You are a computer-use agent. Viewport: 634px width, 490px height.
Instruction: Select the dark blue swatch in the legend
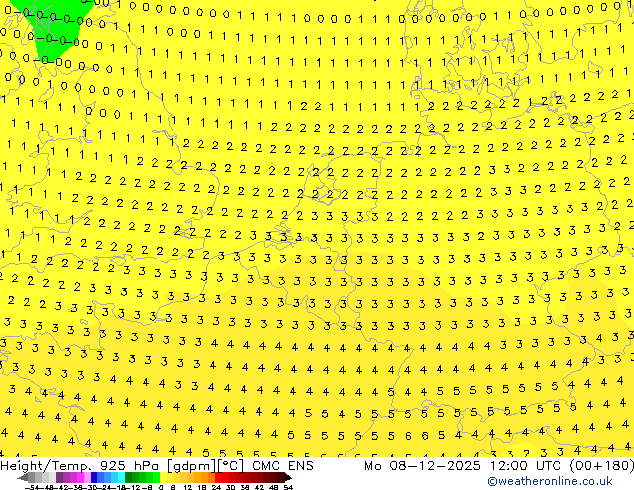coord(94,478)
